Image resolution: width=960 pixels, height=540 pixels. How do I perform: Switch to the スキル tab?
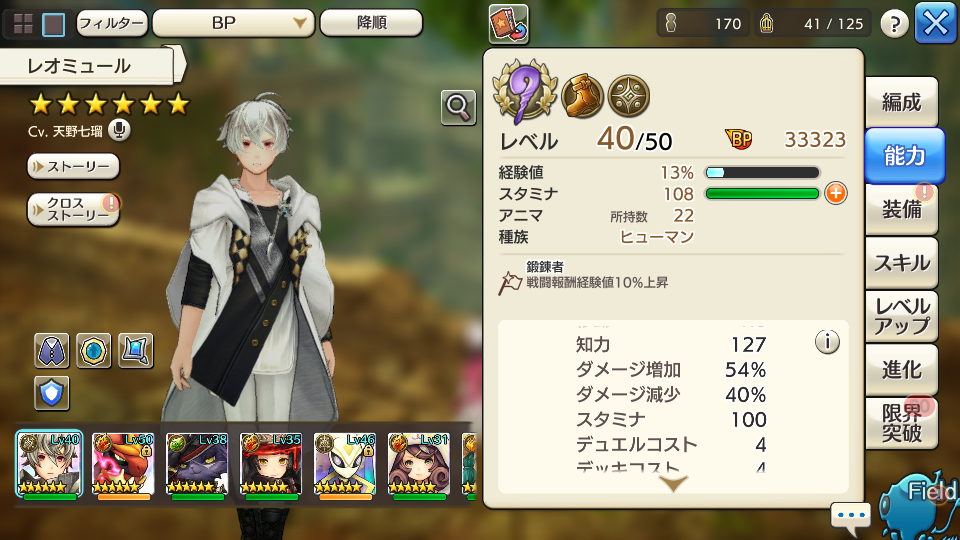pyautogui.click(x=902, y=263)
